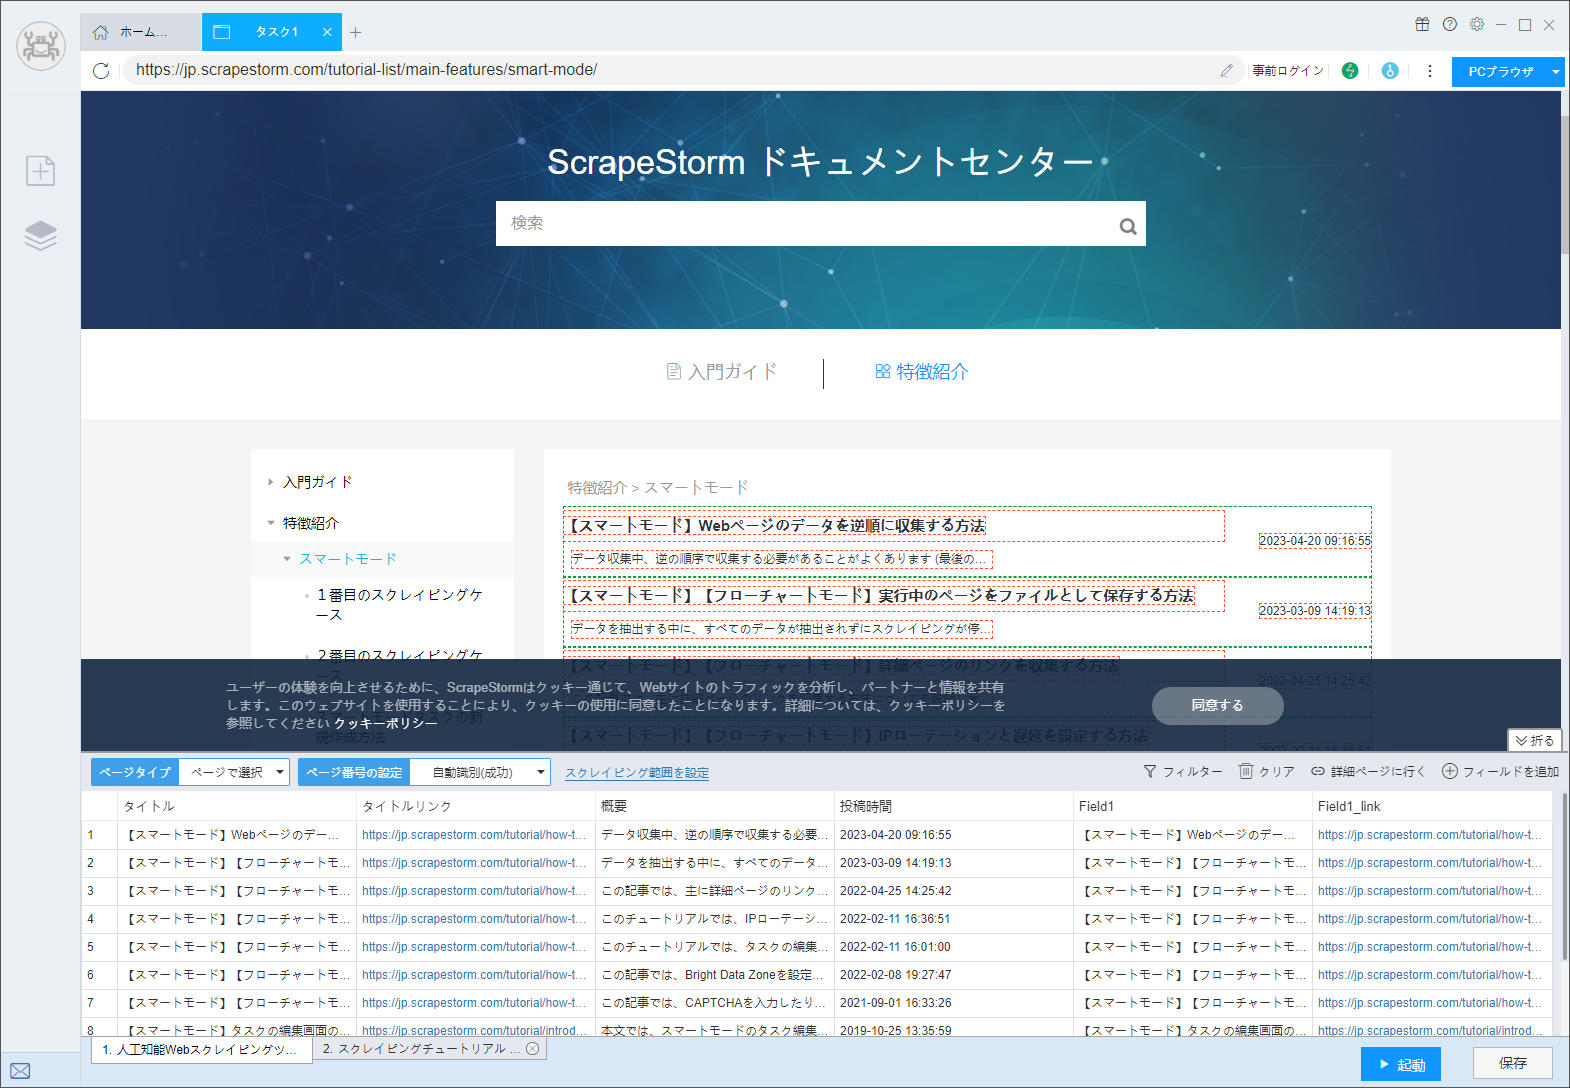Select the 入門ガイド navigation tab
The height and width of the screenshot is (1088, 1570).
[x=722, y=372]
